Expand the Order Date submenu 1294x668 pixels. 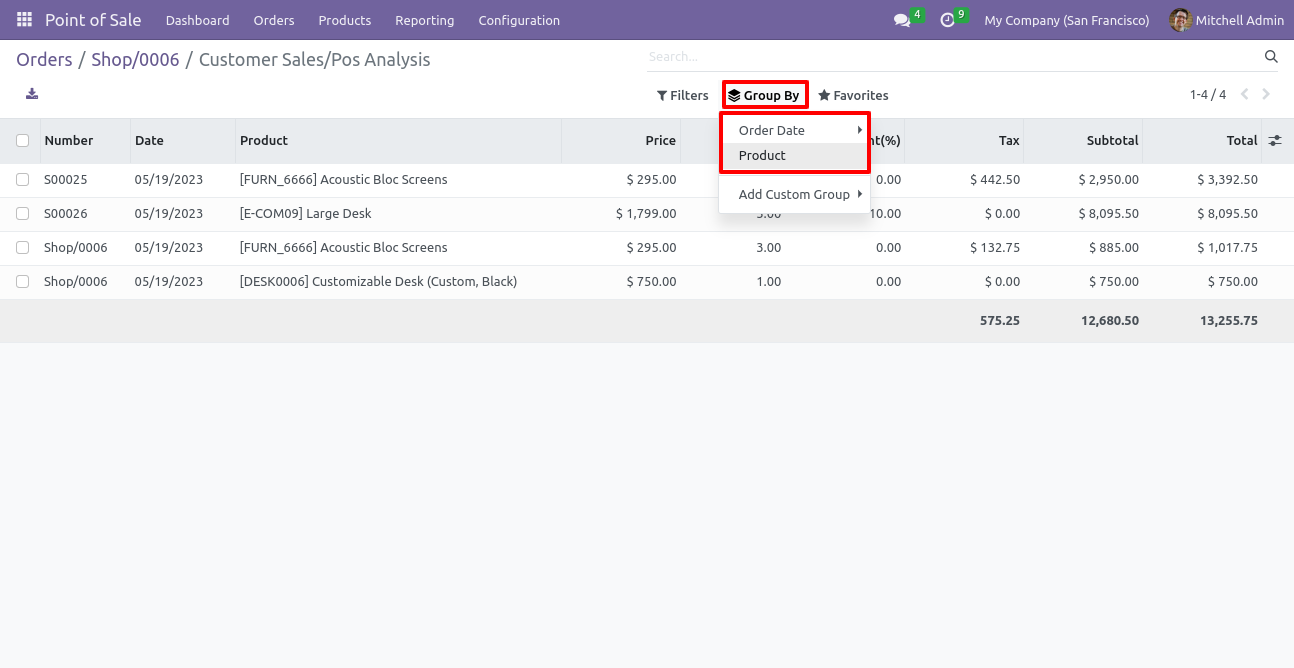794,131
